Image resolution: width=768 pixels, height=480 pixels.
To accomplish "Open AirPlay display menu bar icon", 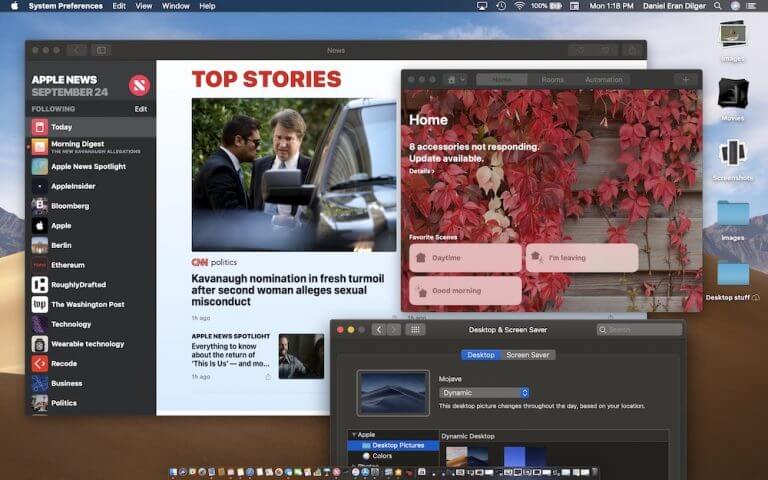I will pyautogui.click(x=482, y=6).
